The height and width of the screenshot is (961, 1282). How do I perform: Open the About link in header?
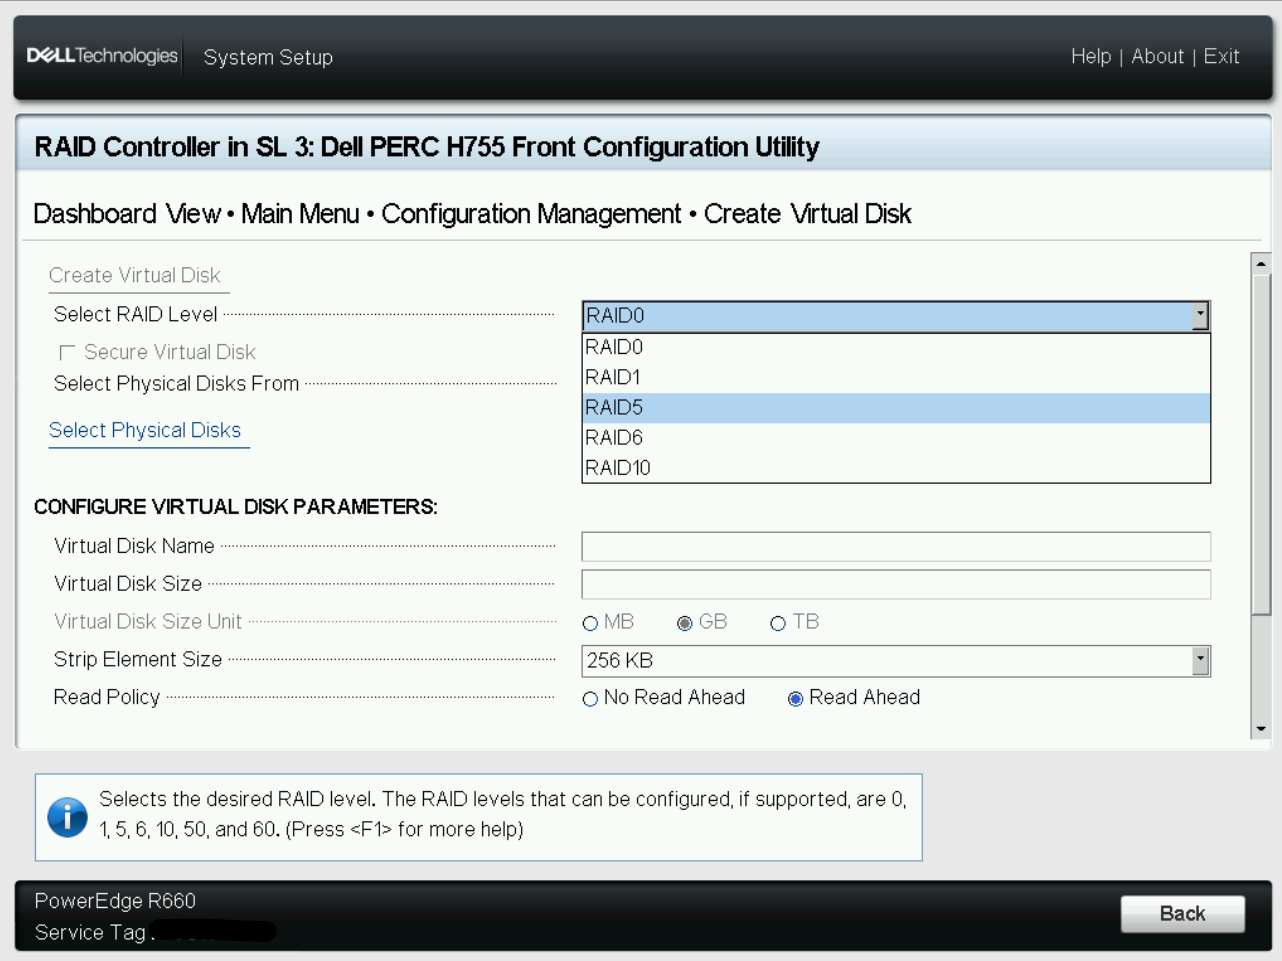click(1157, 57)
